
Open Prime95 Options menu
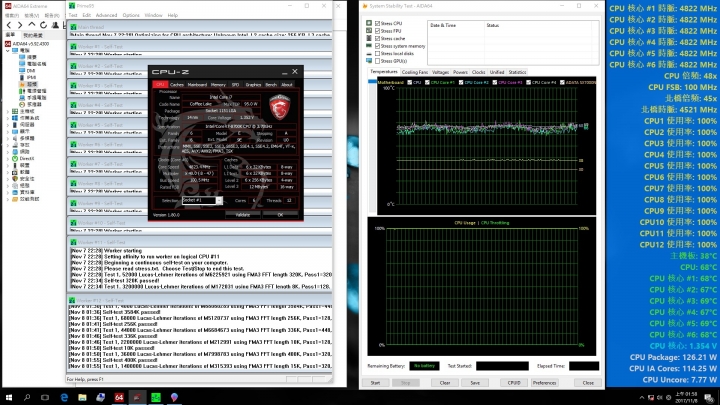pos(131,15)
